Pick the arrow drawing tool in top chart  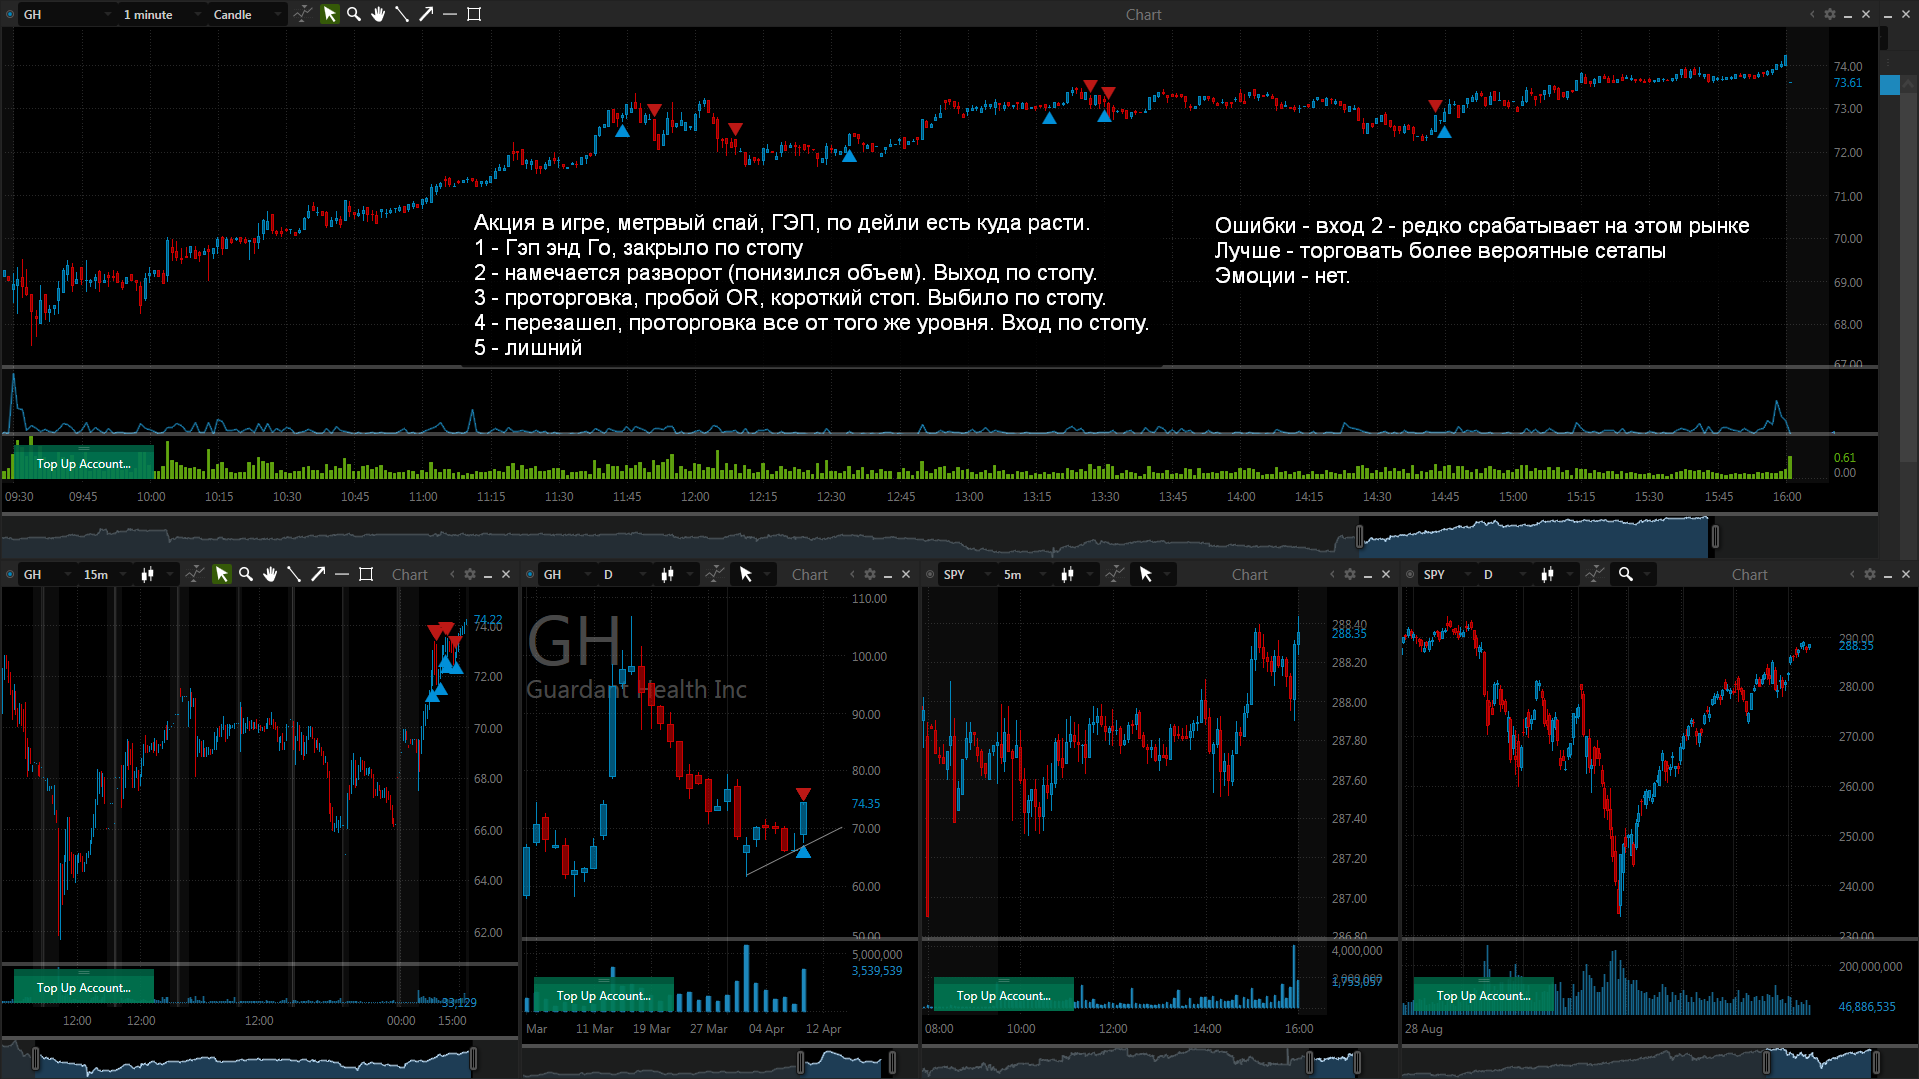(426, 14)
